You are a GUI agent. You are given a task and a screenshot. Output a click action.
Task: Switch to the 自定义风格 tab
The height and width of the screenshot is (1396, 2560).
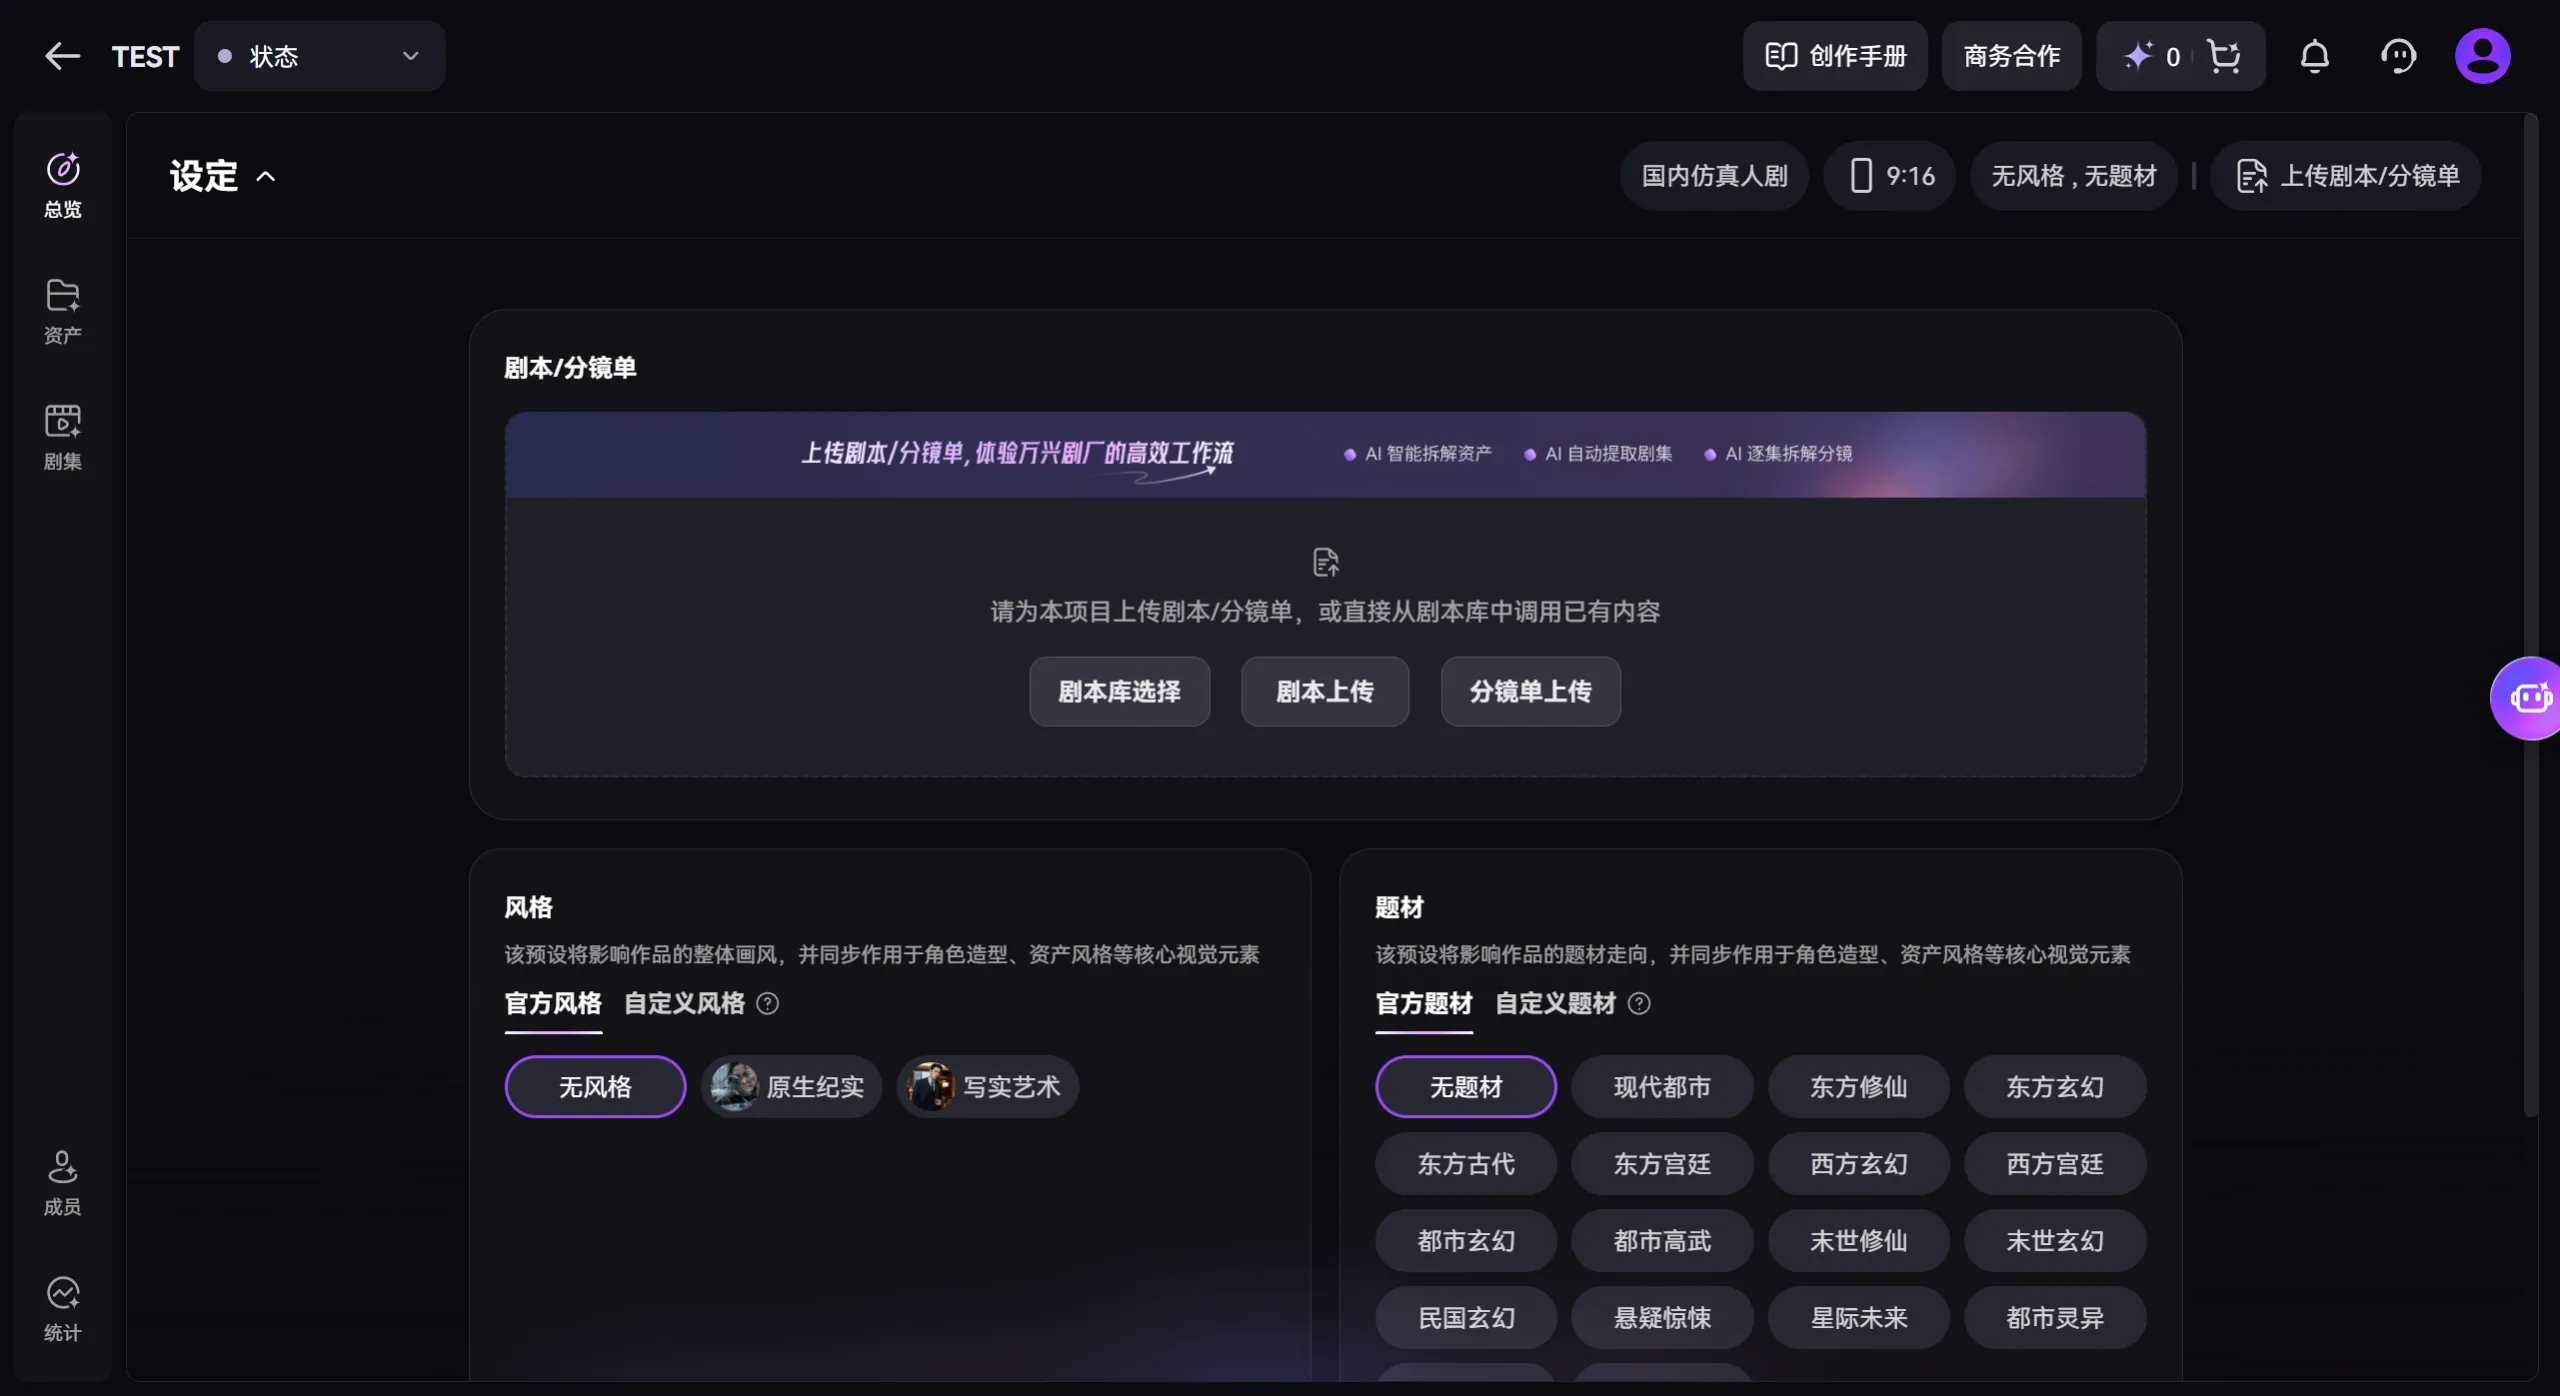[x=685, y=1003]
